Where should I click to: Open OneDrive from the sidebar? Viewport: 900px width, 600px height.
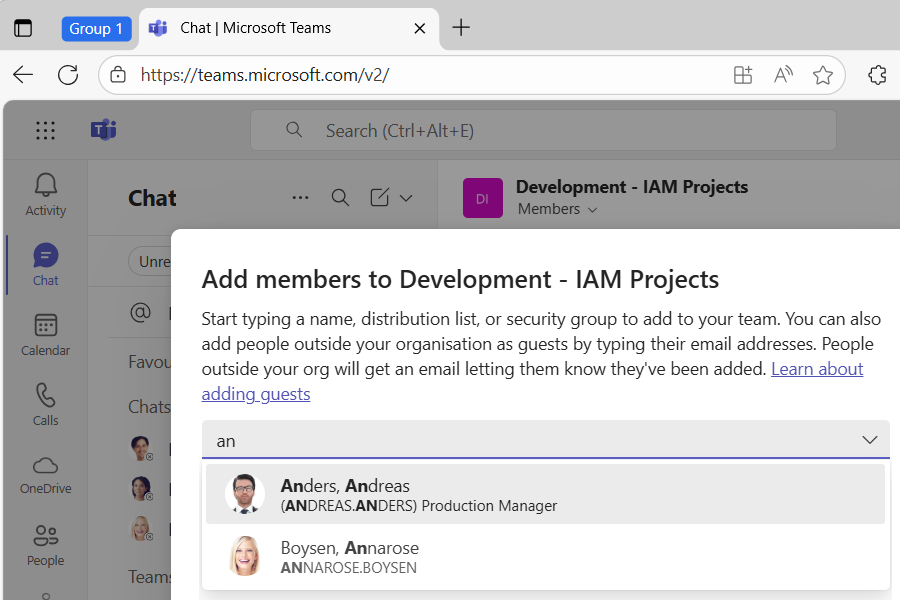(x=45, y=473)
